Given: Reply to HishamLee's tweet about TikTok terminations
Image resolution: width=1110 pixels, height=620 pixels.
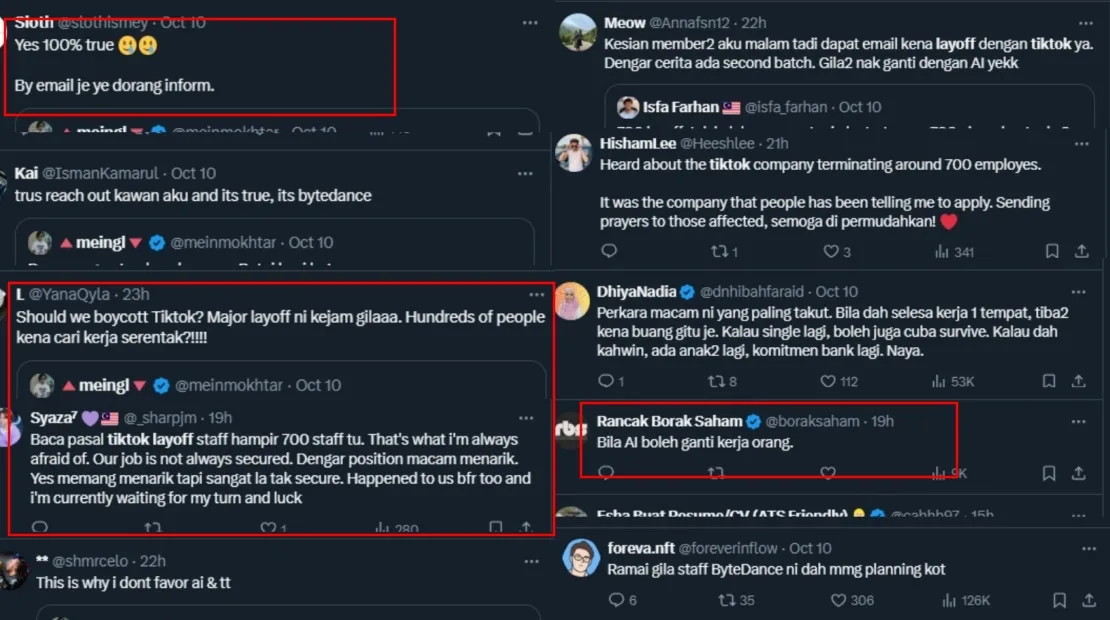Looking at the screenshot, I should point(609,252).
